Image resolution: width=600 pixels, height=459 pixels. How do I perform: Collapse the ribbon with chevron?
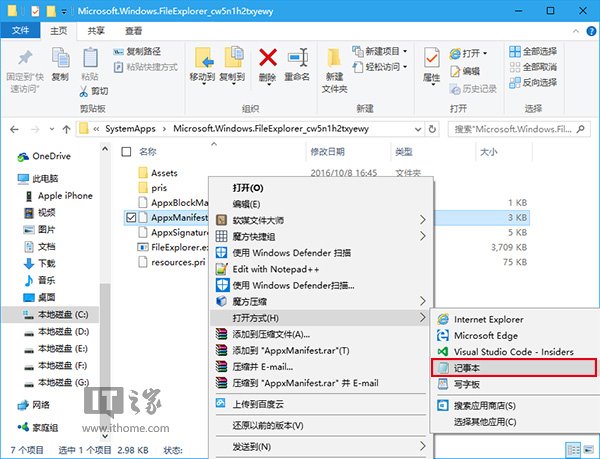[x=576, y=31]
